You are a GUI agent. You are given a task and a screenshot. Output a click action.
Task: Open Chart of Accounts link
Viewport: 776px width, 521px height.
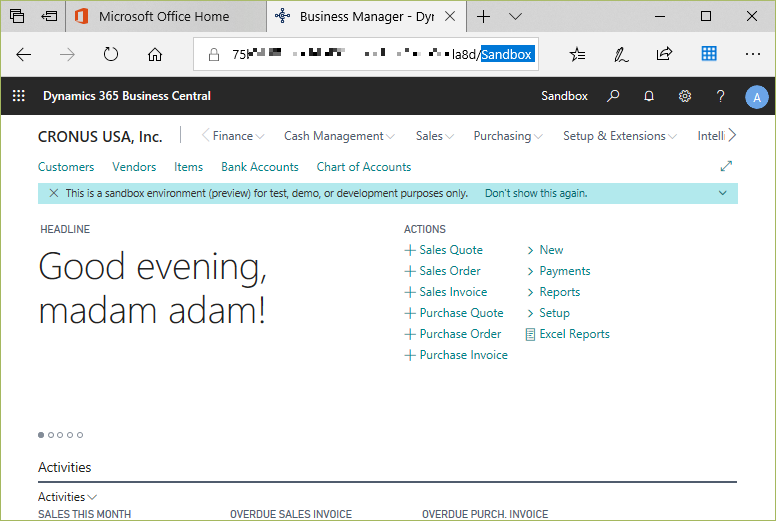(364, 167)
